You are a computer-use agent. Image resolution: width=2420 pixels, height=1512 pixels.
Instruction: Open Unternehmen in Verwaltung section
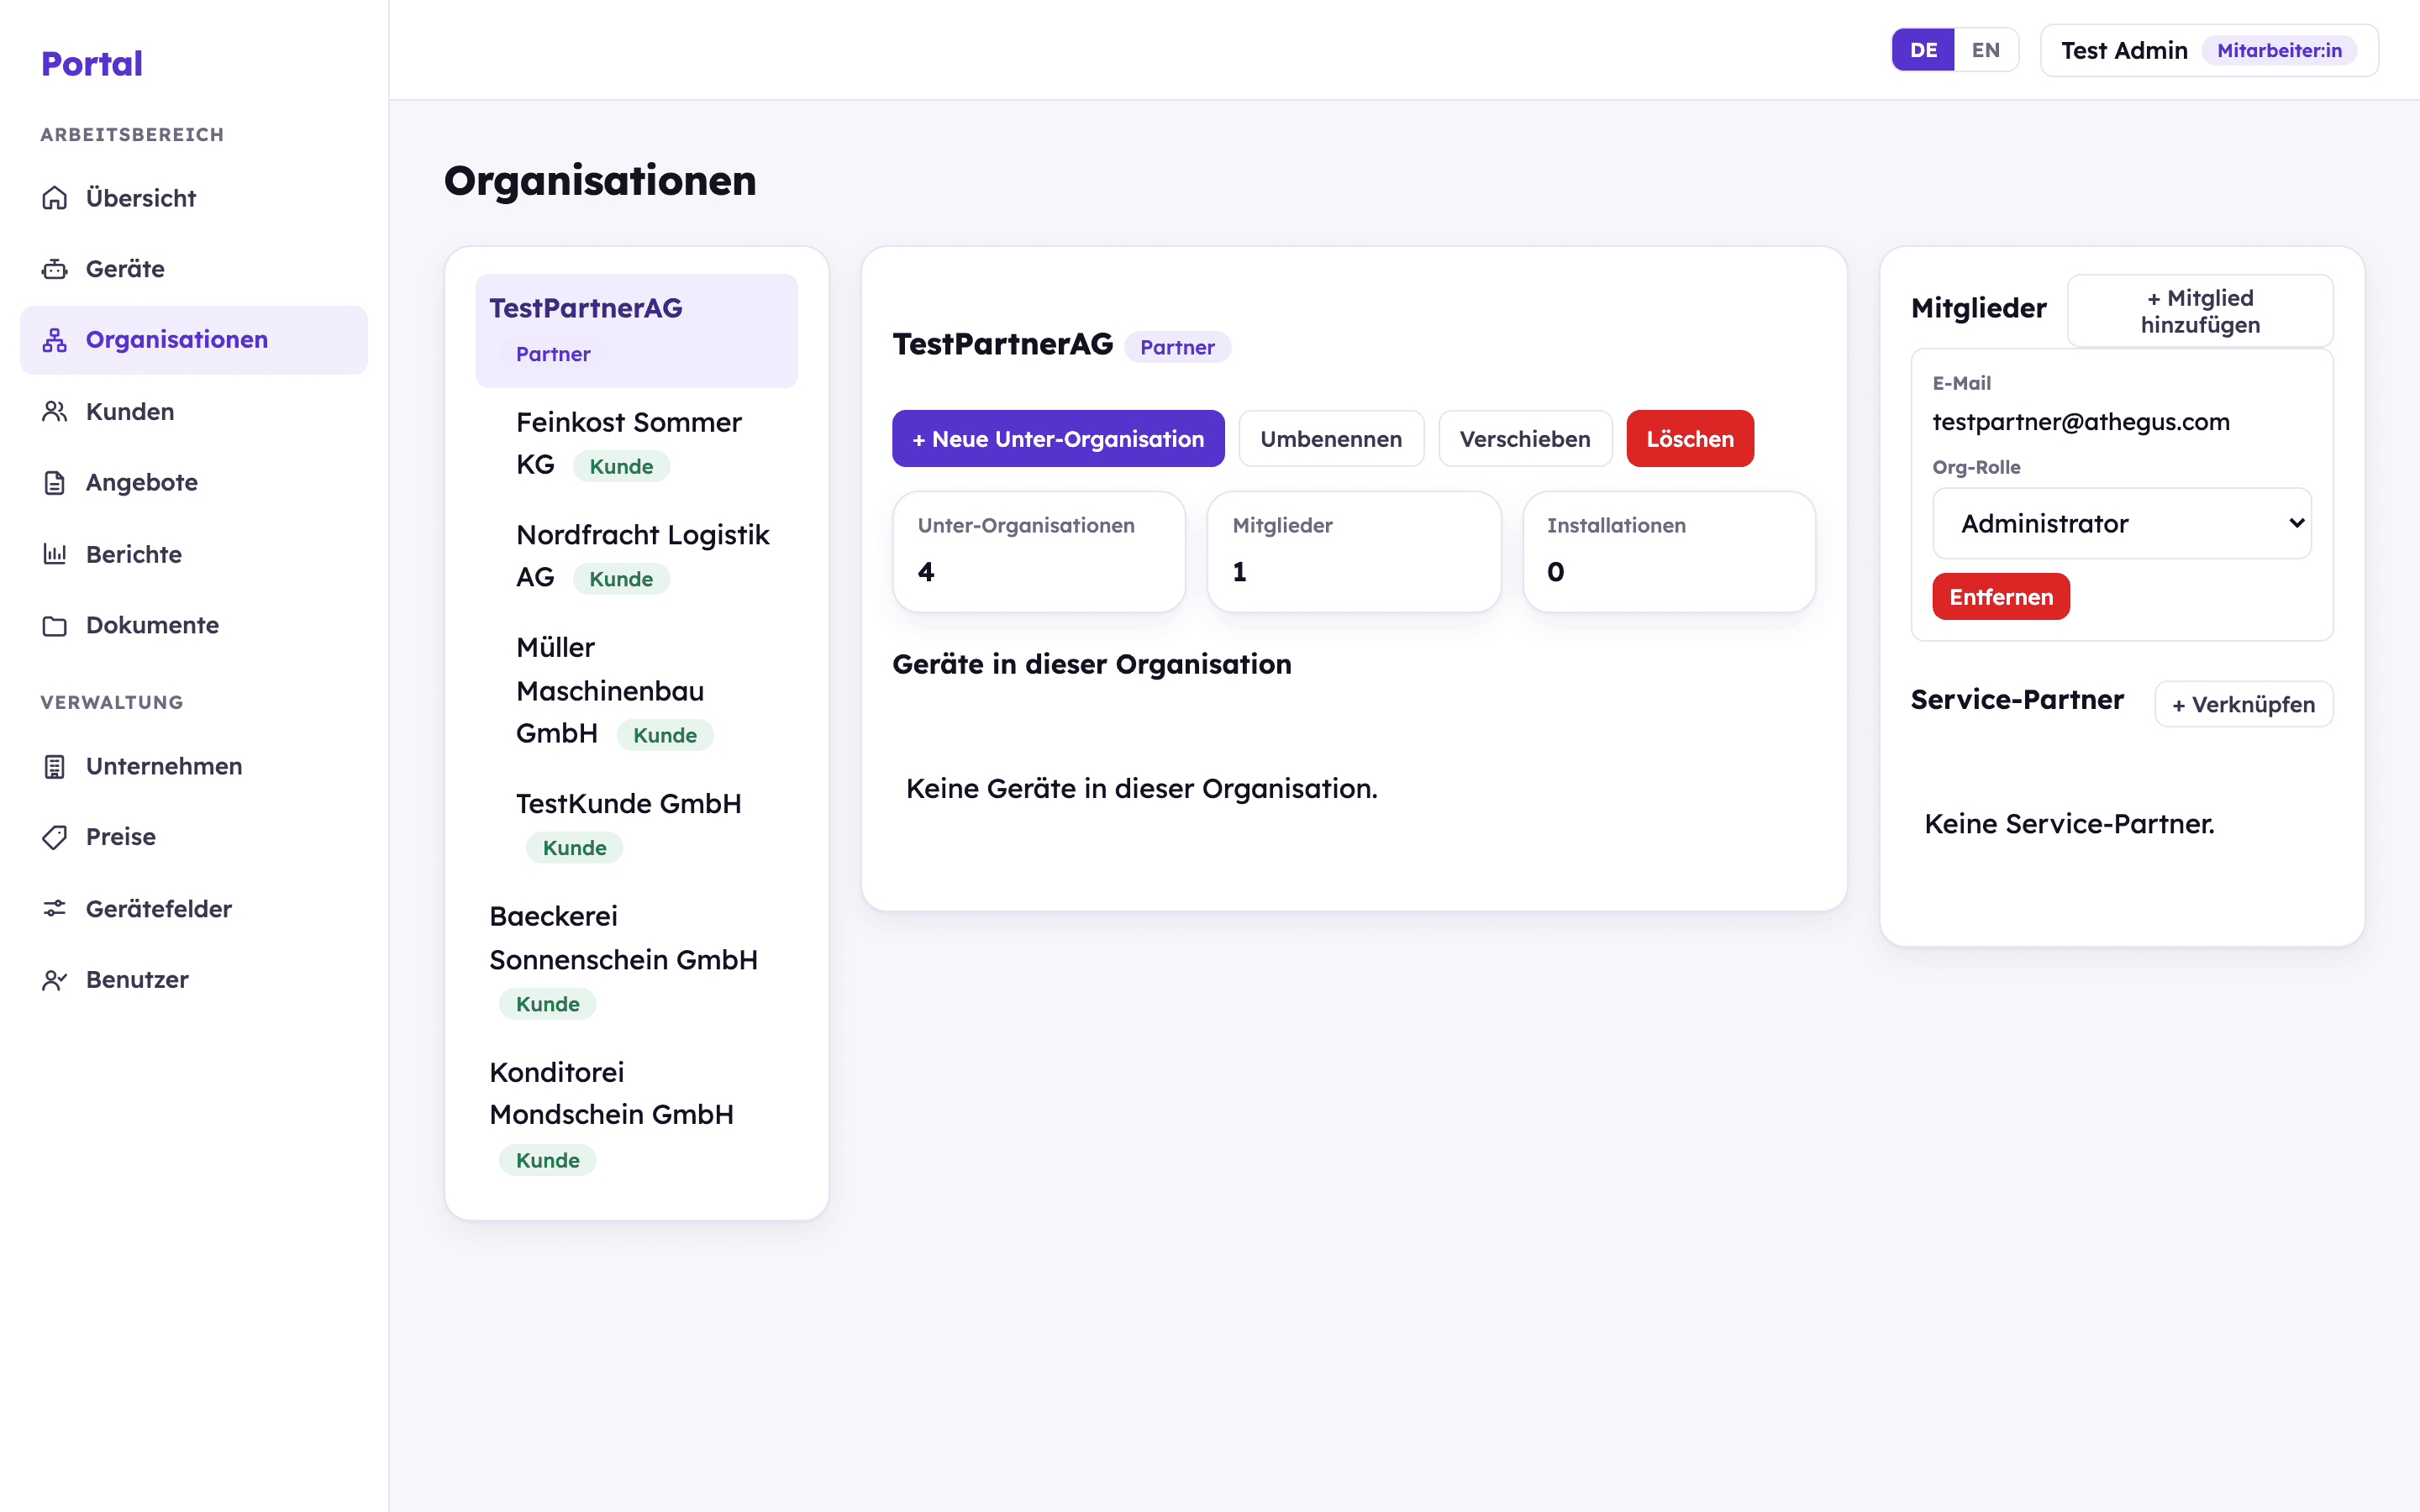point(194,766)
